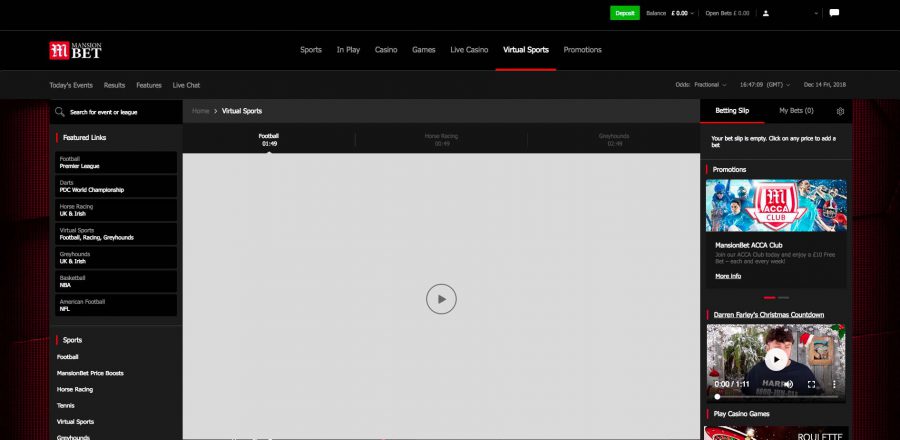Viewport: 900px width, 440px height.
Task: Change the Odds format dropdown
Action: (x=701, y=85)
